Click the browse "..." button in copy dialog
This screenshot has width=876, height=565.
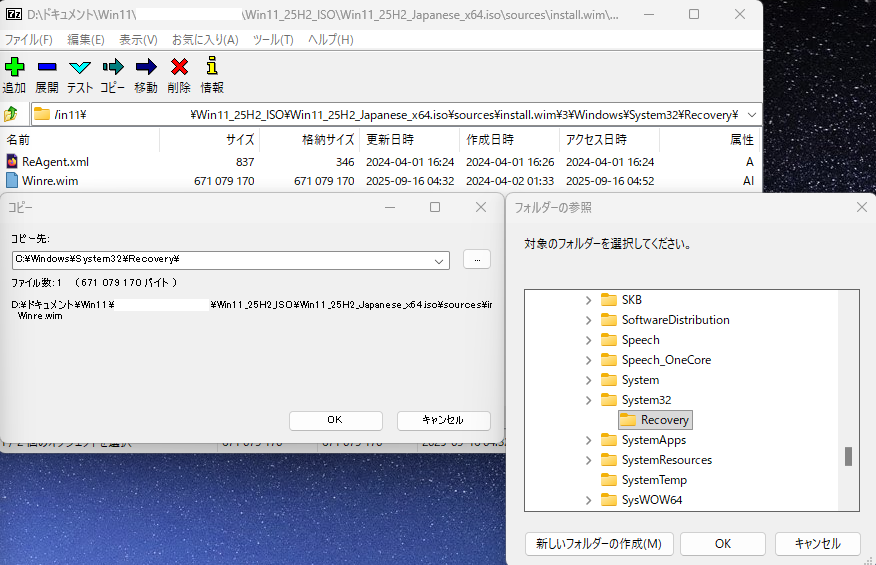click(x=476, y=259)
